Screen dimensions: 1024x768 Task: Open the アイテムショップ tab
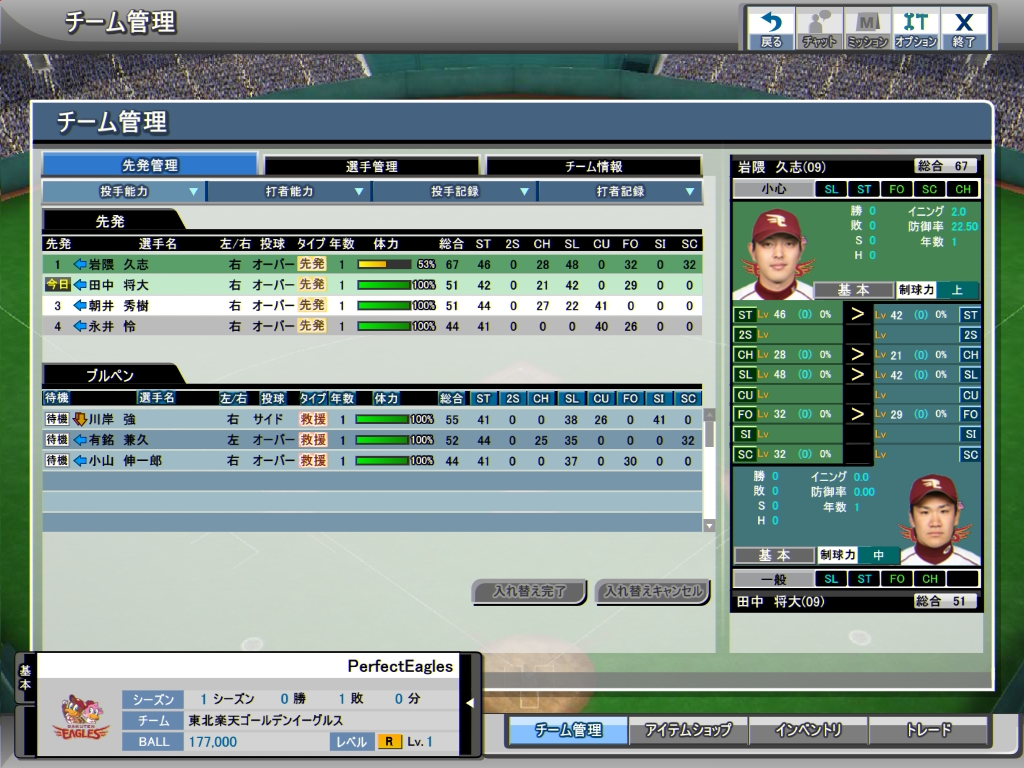(688, 730)
